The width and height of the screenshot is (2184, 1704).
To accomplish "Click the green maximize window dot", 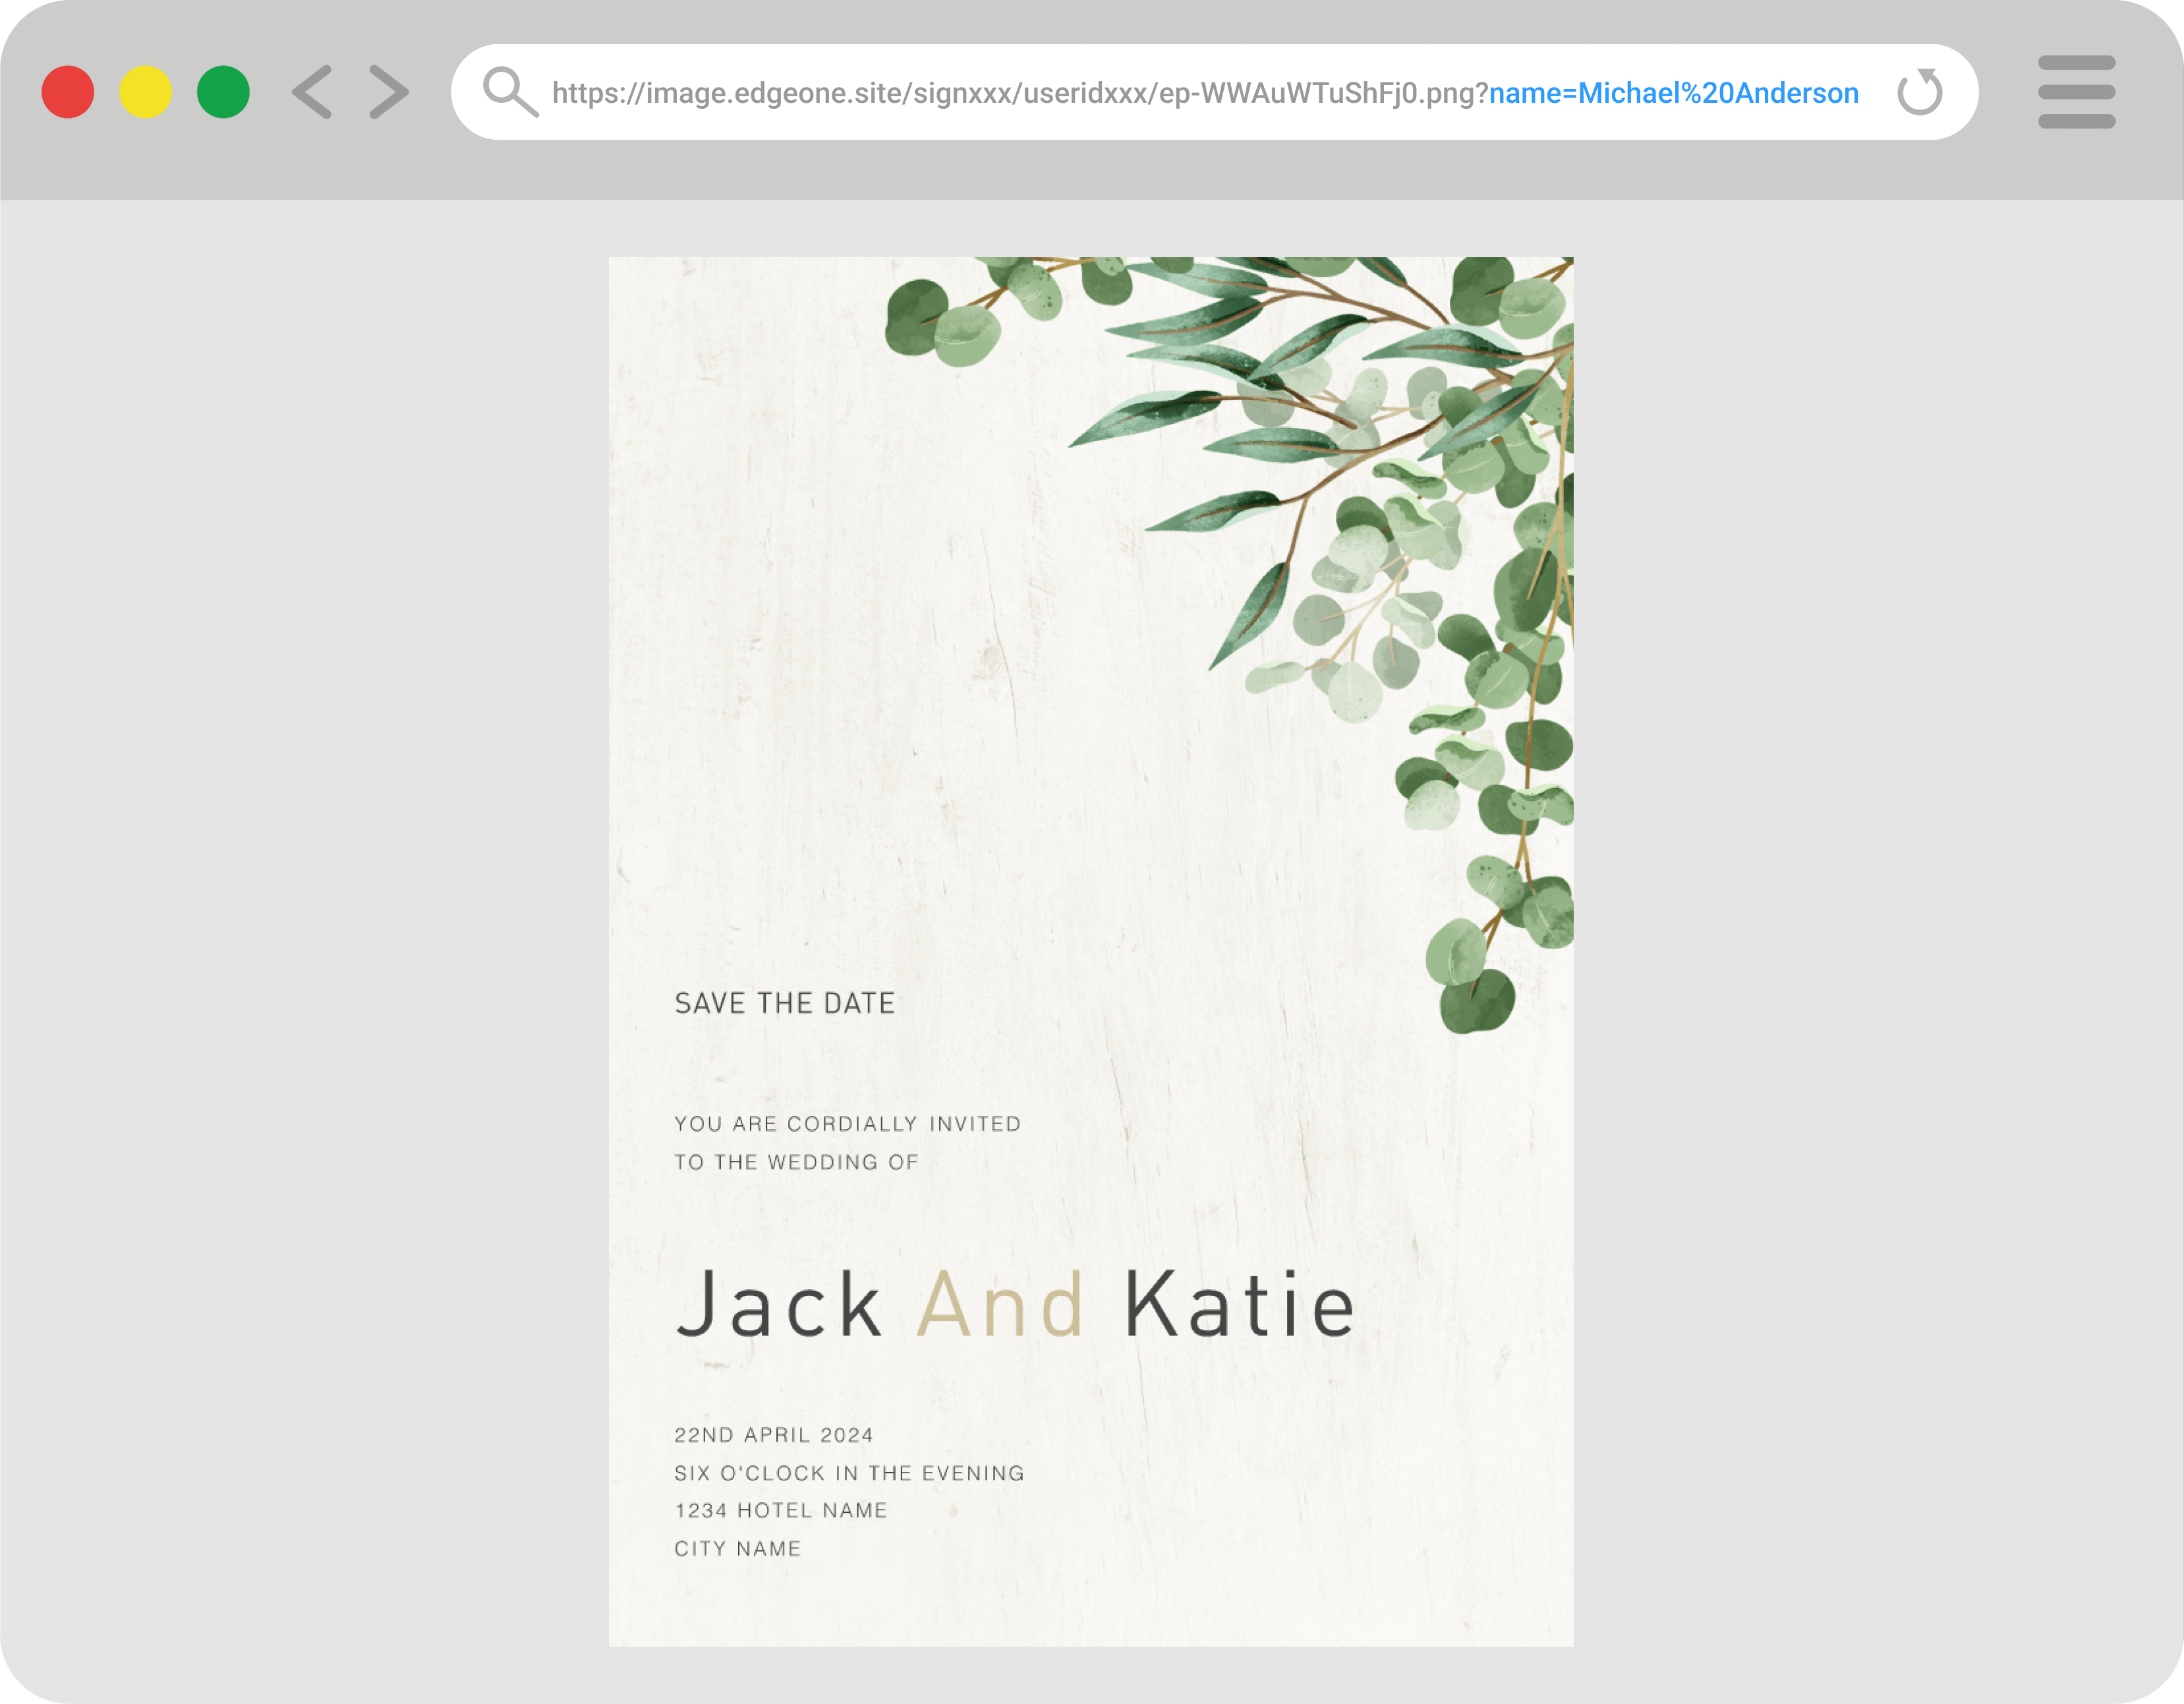I will tap(223, 92).
